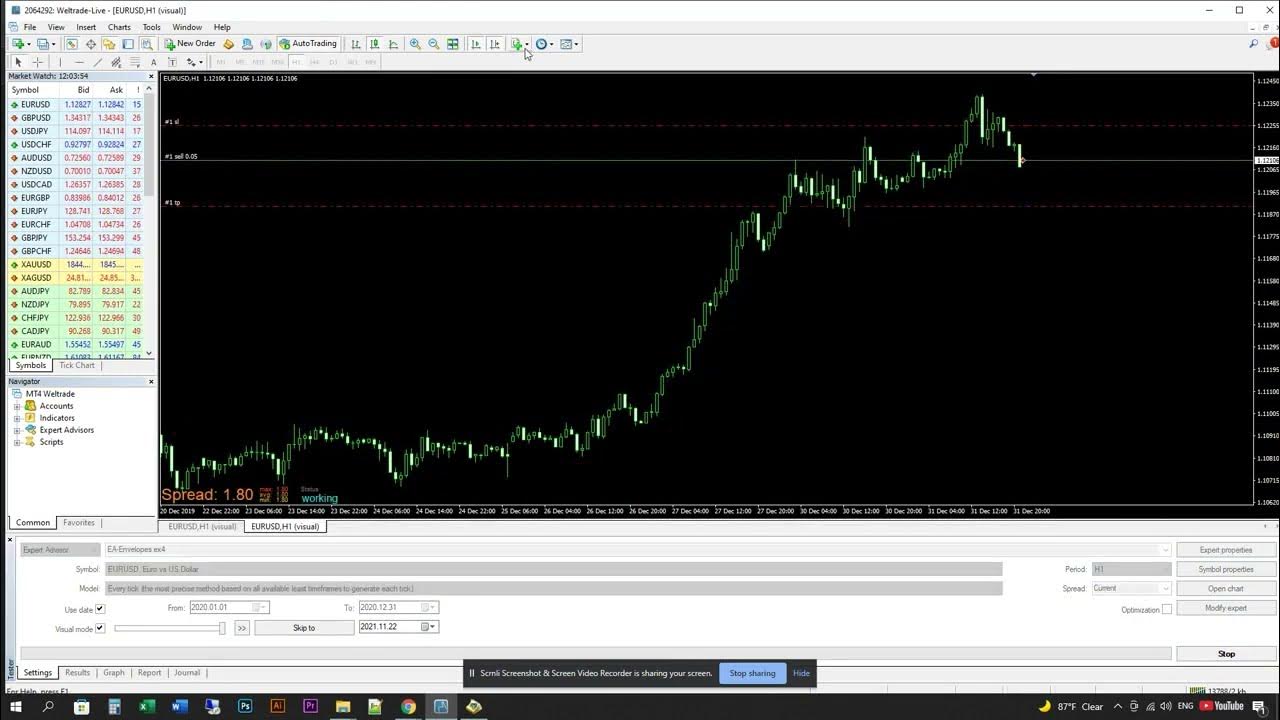Switch to the bar chart icon
This screenshot has height=720, width=1280.
(356, 44)
